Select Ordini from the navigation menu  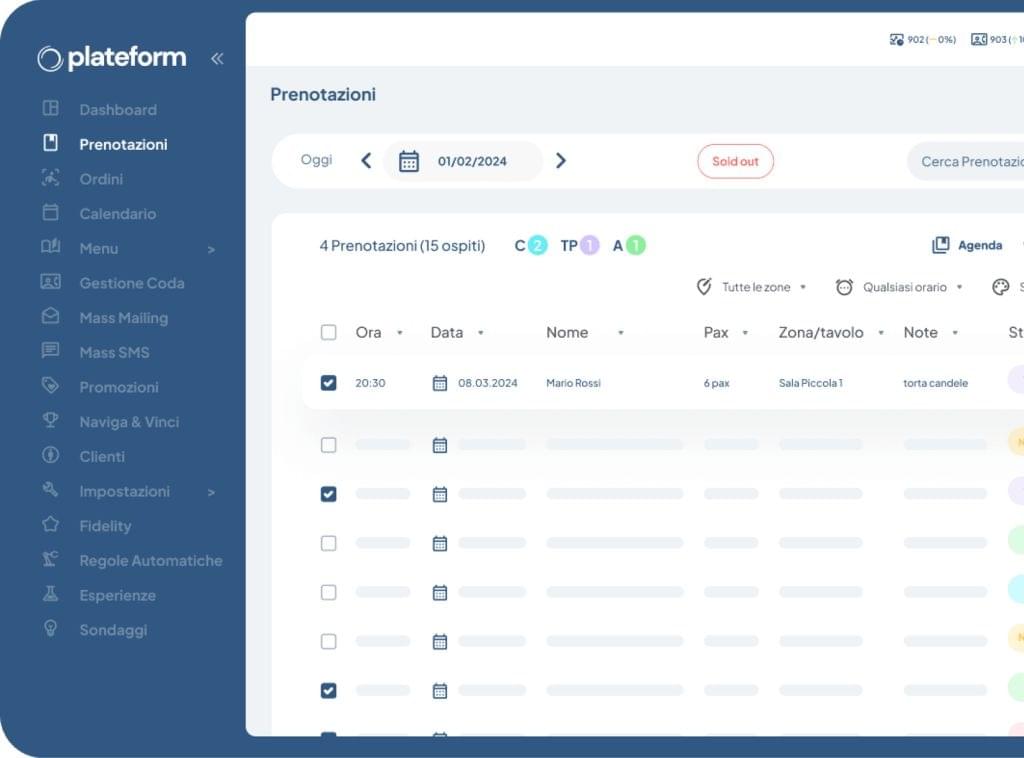click(101, 178)
